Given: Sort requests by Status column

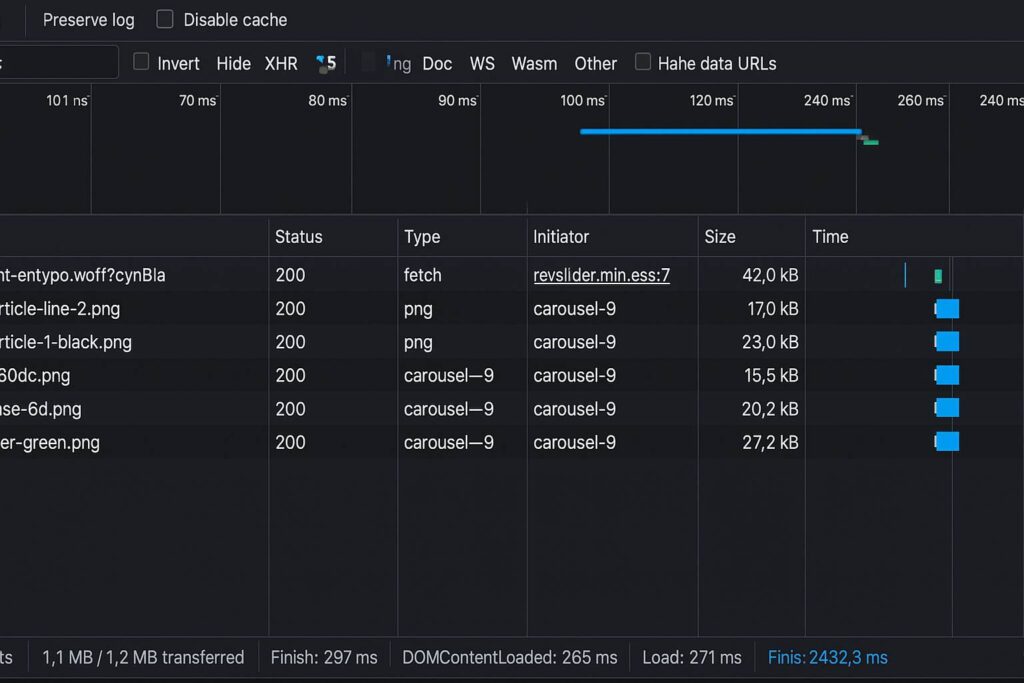Looking at the screenshot, I should [x=299, y=237].
